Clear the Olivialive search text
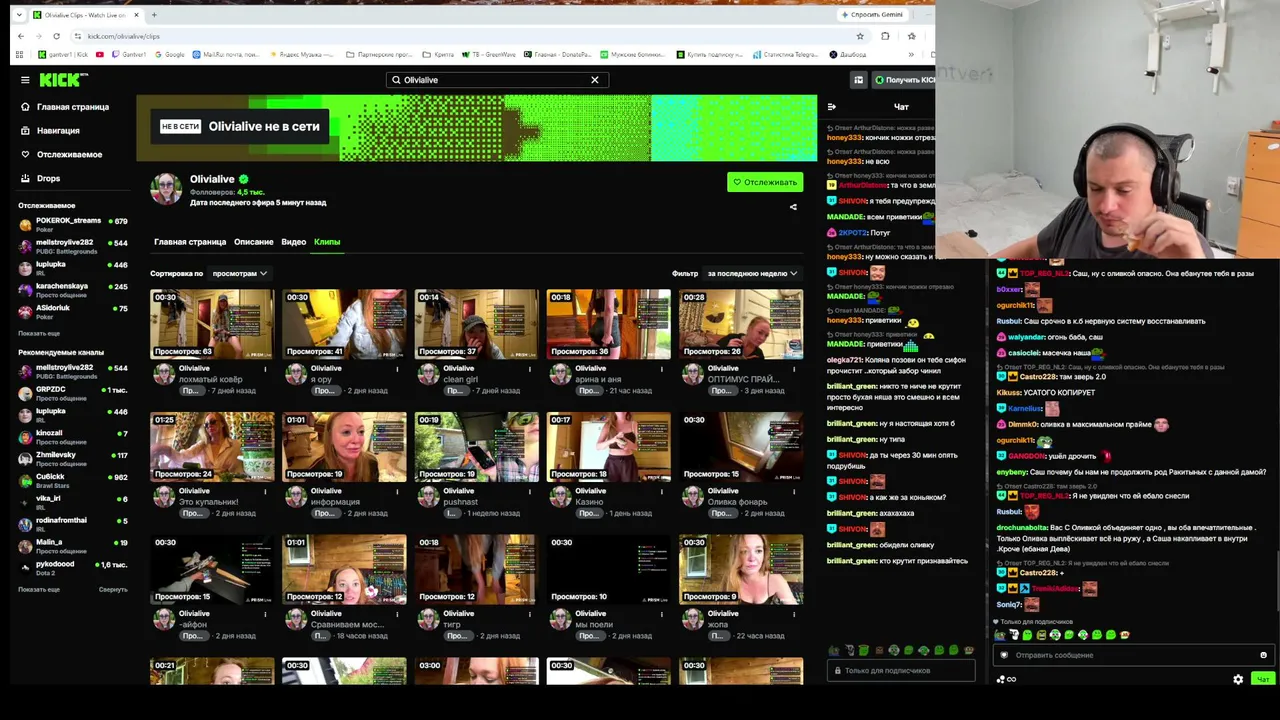Viewport: 1280px width, 720px height. click(595, 80)
